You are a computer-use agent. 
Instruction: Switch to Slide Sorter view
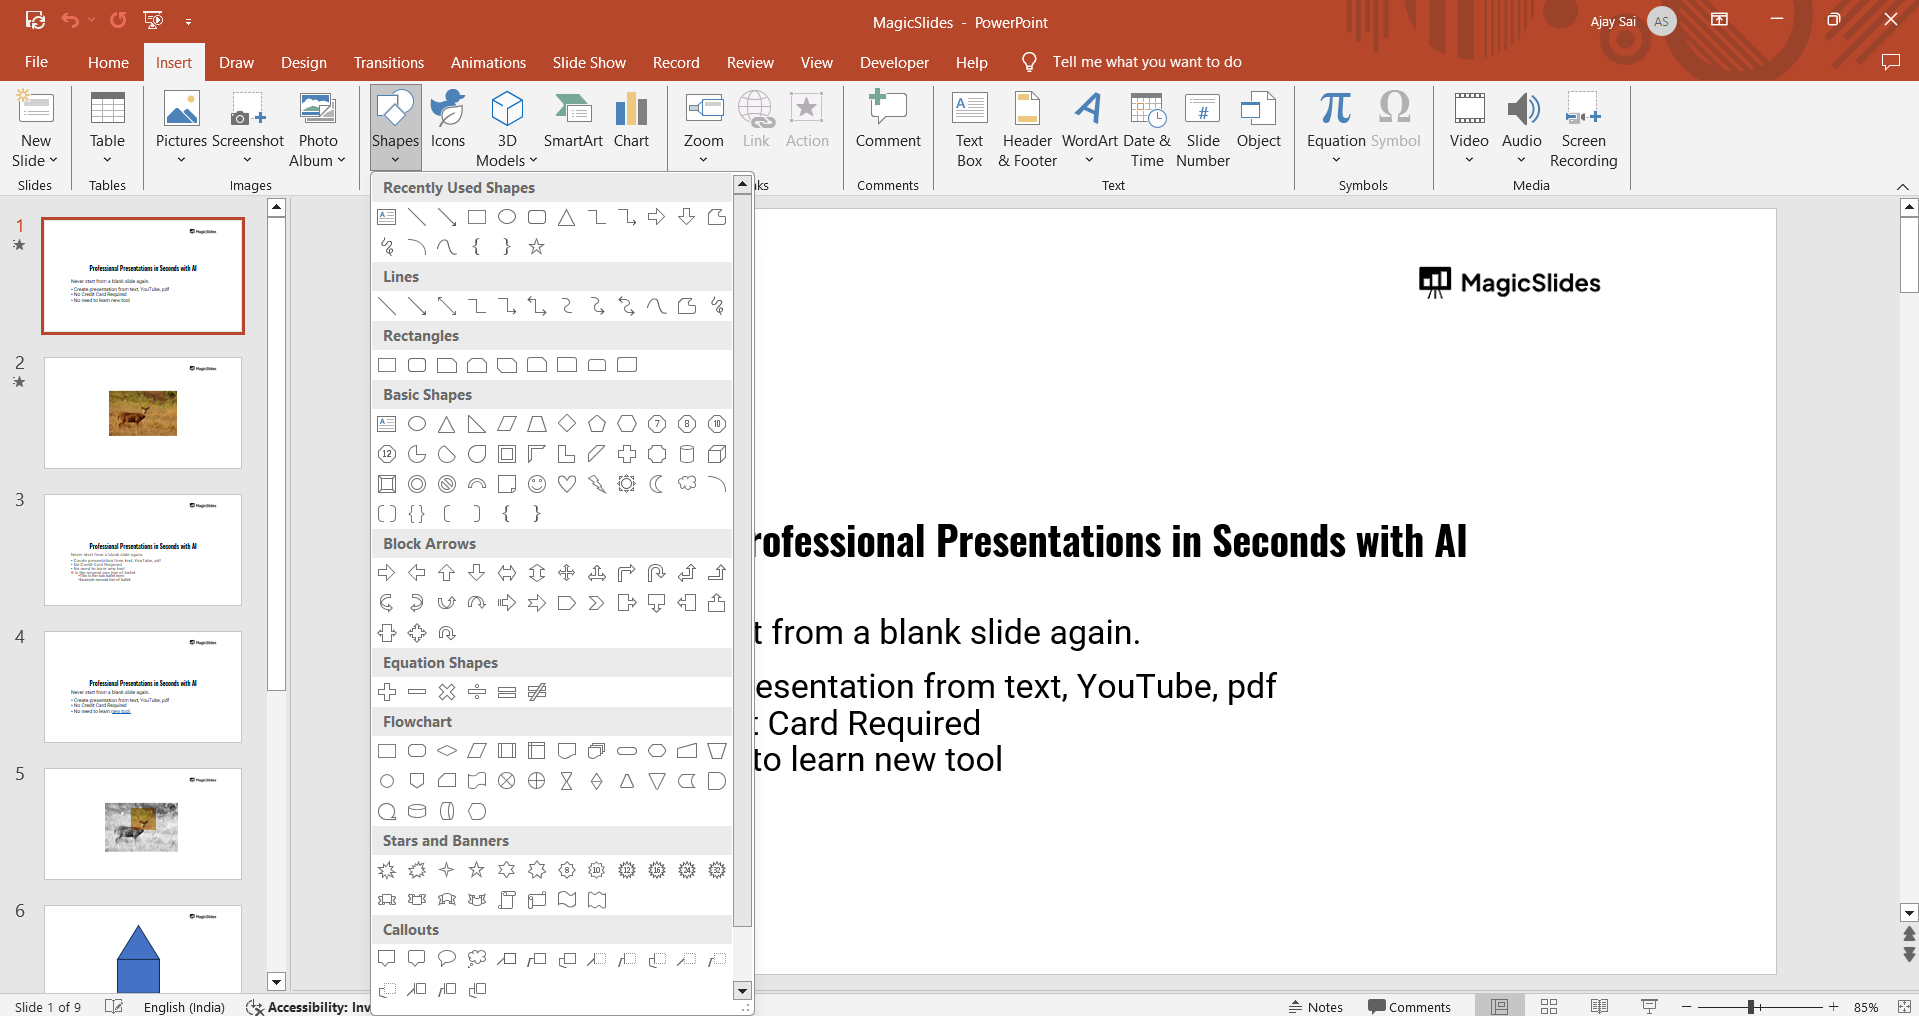(1549, 1006)
